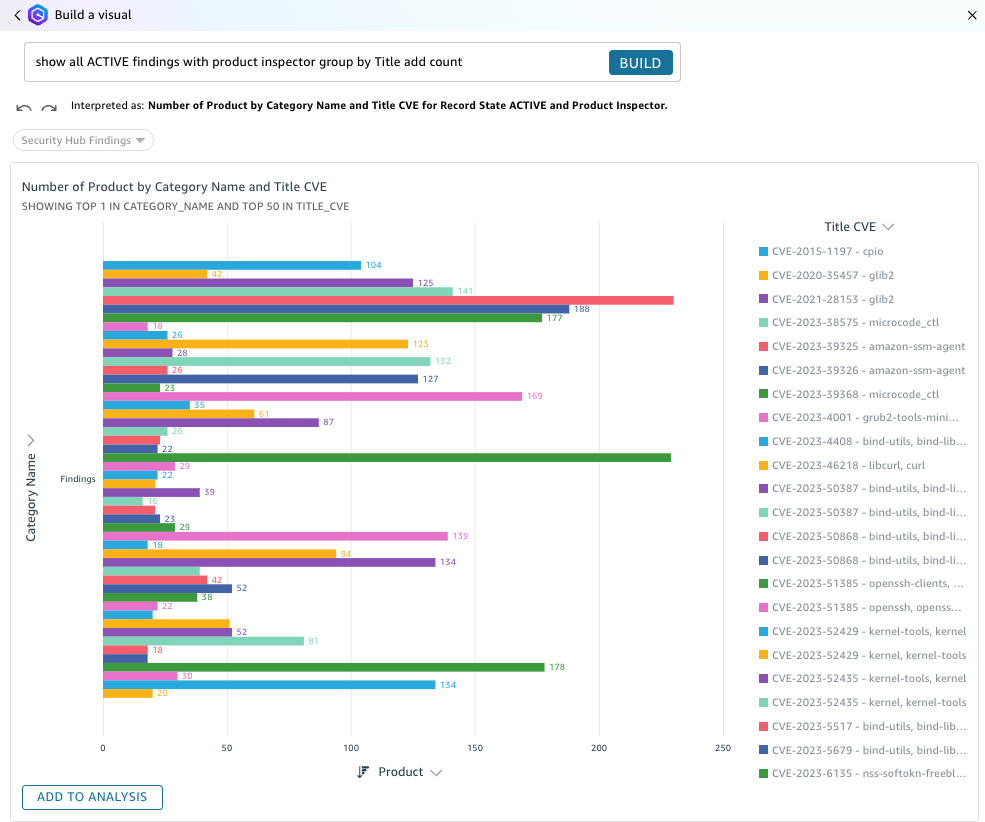Screen dimensions: 985x822
Task: Click the sort icon beside the Product axis label
Action: click(x=362, y=771)
